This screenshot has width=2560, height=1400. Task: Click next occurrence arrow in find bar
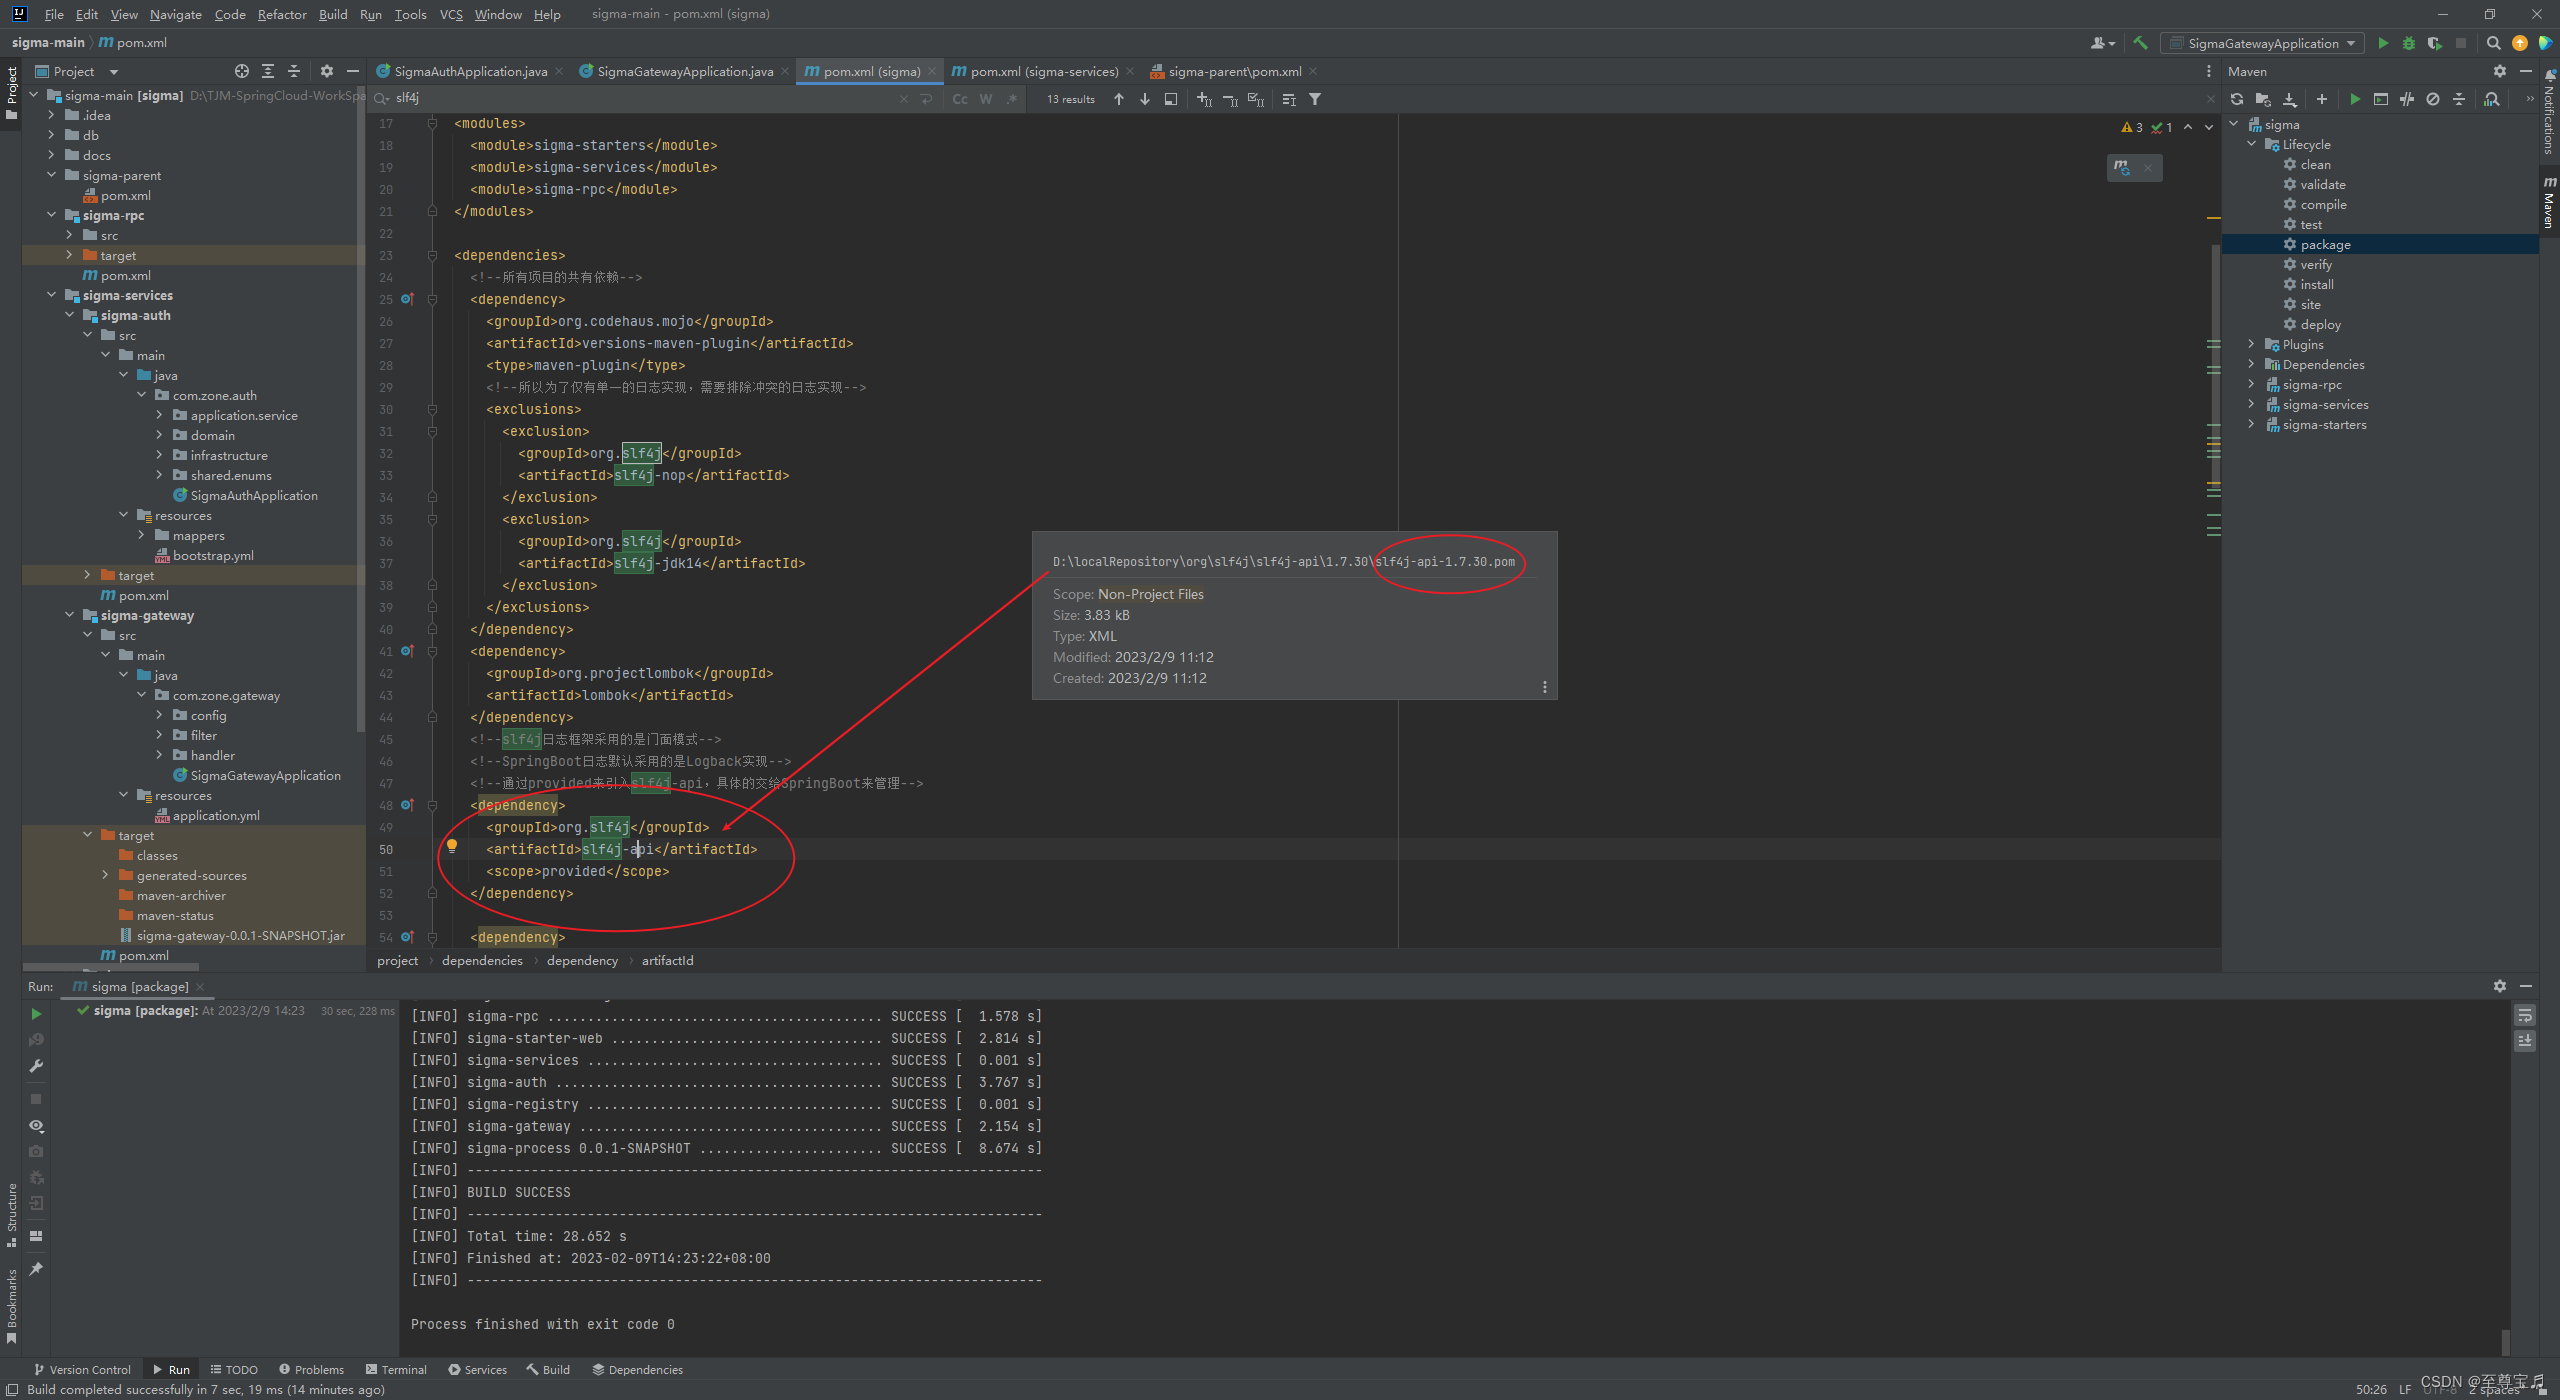(x=1145, y=99)
